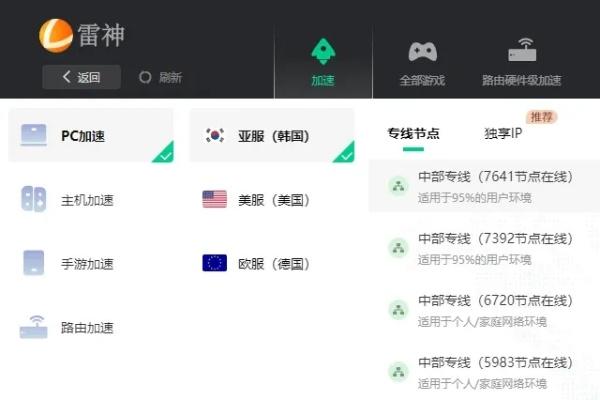The height and width of the screenshot is (400, 600).
Task: Click the rocket icon above 加速
Action: coord(323,52)
